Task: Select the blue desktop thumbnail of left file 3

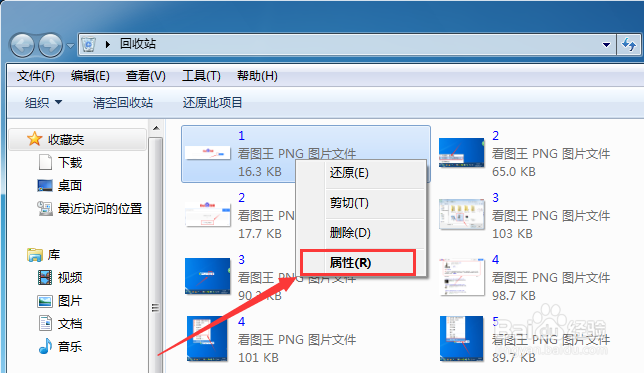Action: (207, 276)
